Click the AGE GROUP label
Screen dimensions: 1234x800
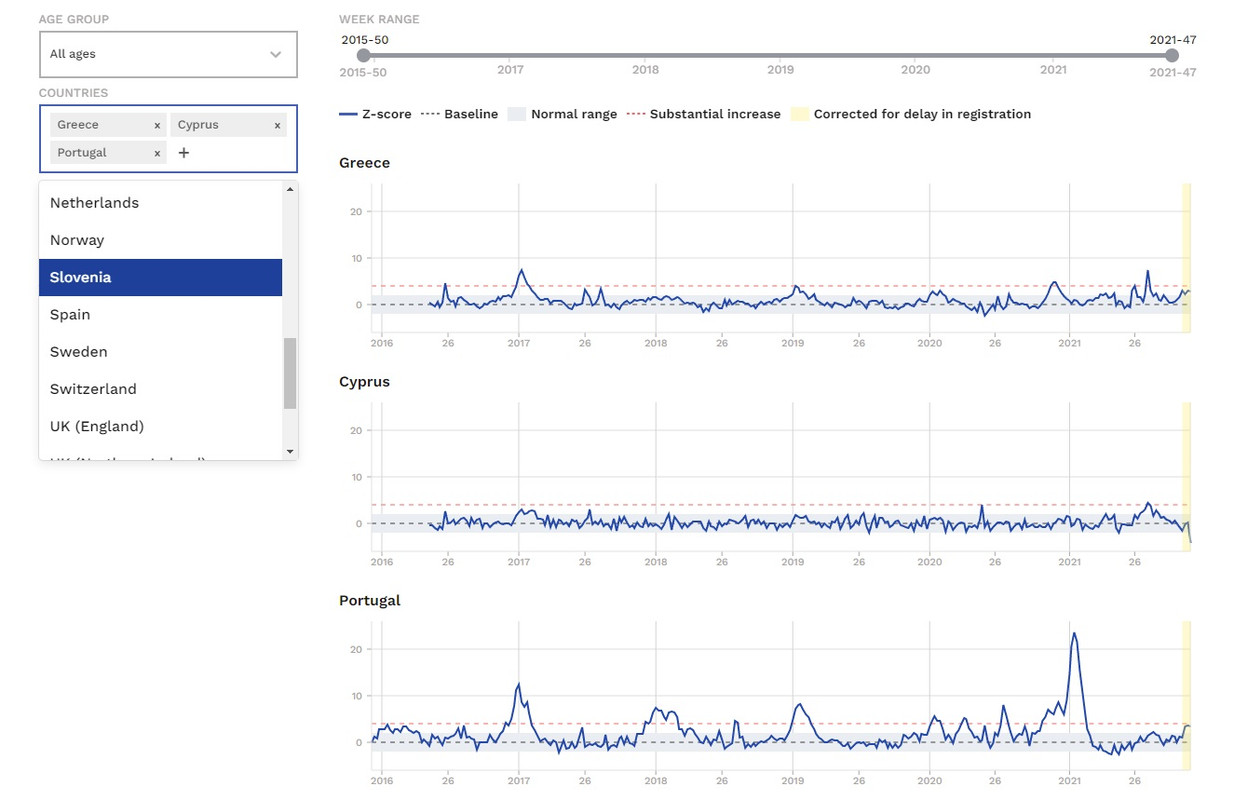(74, 19)
